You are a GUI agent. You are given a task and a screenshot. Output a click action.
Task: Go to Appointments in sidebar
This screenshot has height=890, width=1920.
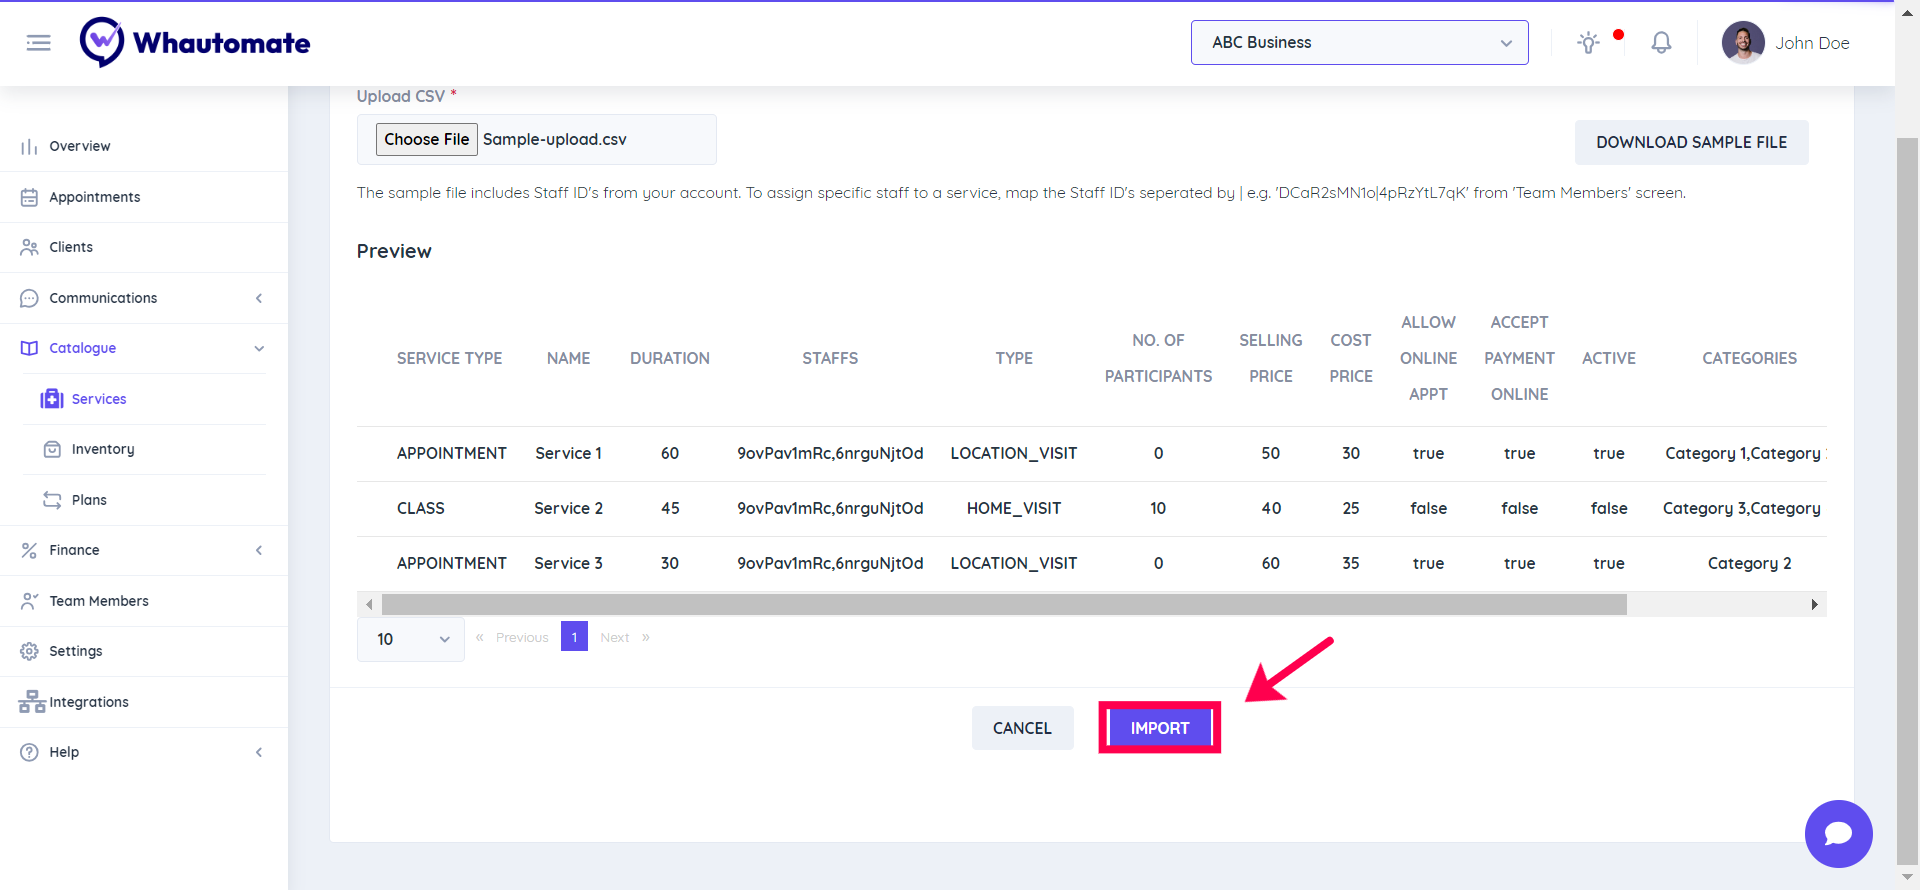click(x=95, y=197)
